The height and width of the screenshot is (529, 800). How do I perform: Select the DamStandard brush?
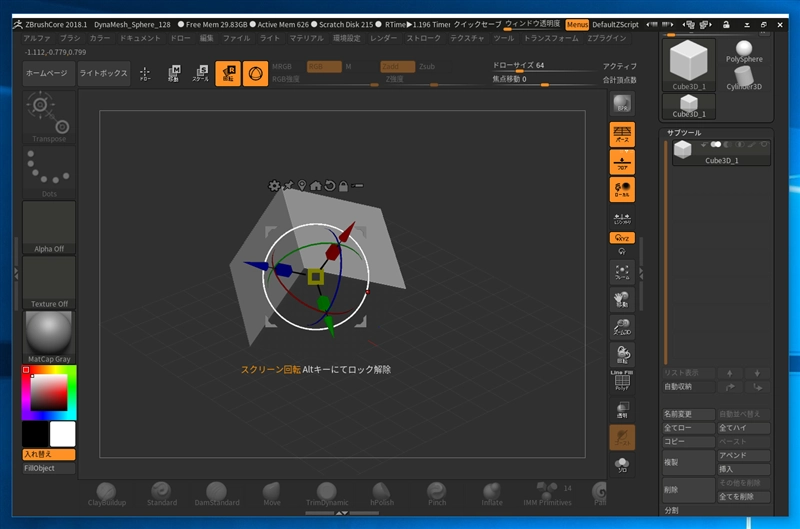coord(217,494)
